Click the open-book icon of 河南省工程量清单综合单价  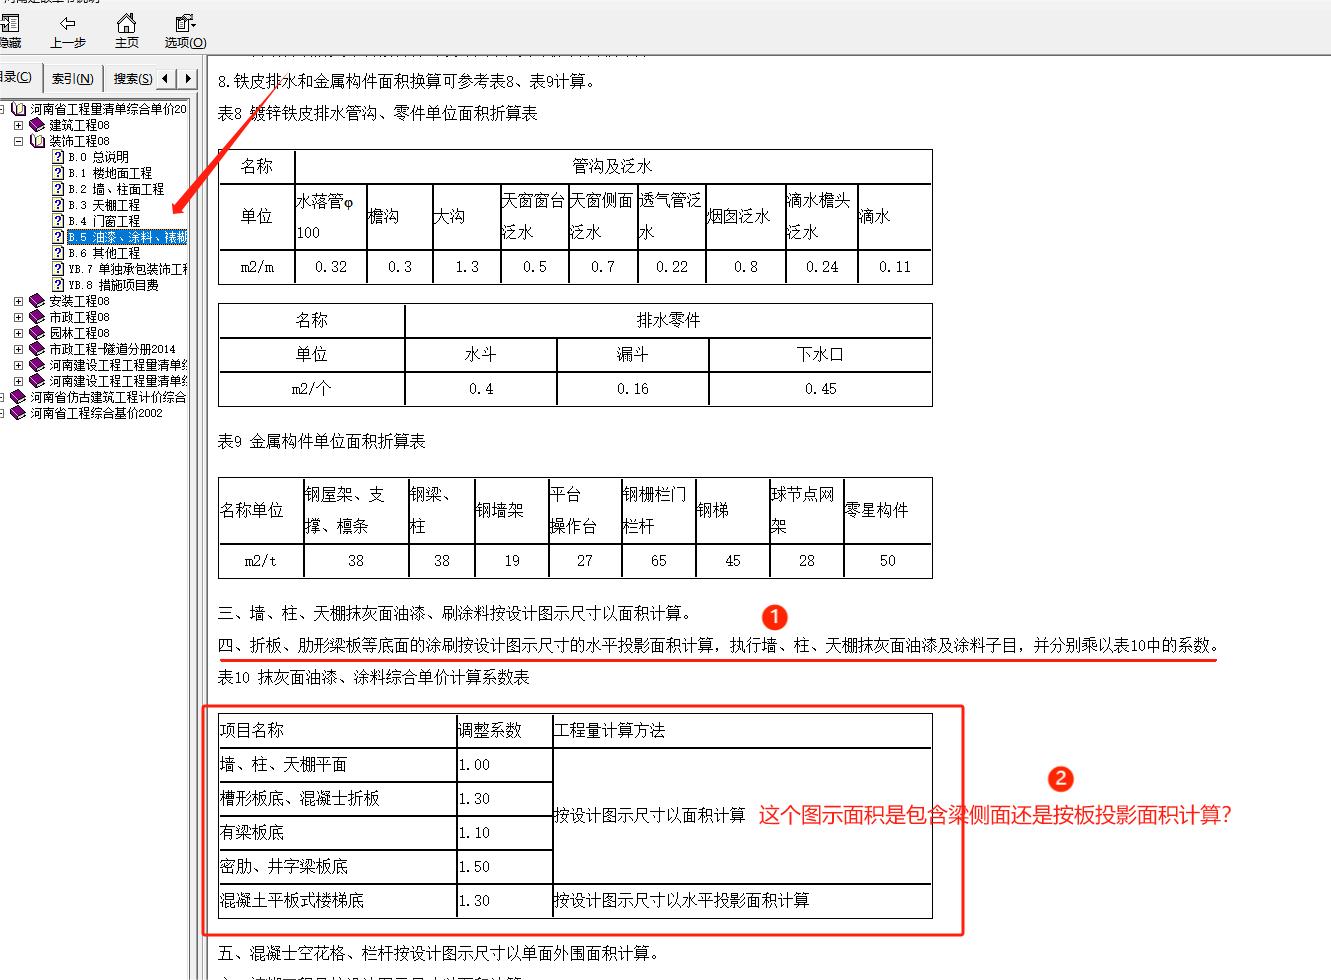[18, 109]
